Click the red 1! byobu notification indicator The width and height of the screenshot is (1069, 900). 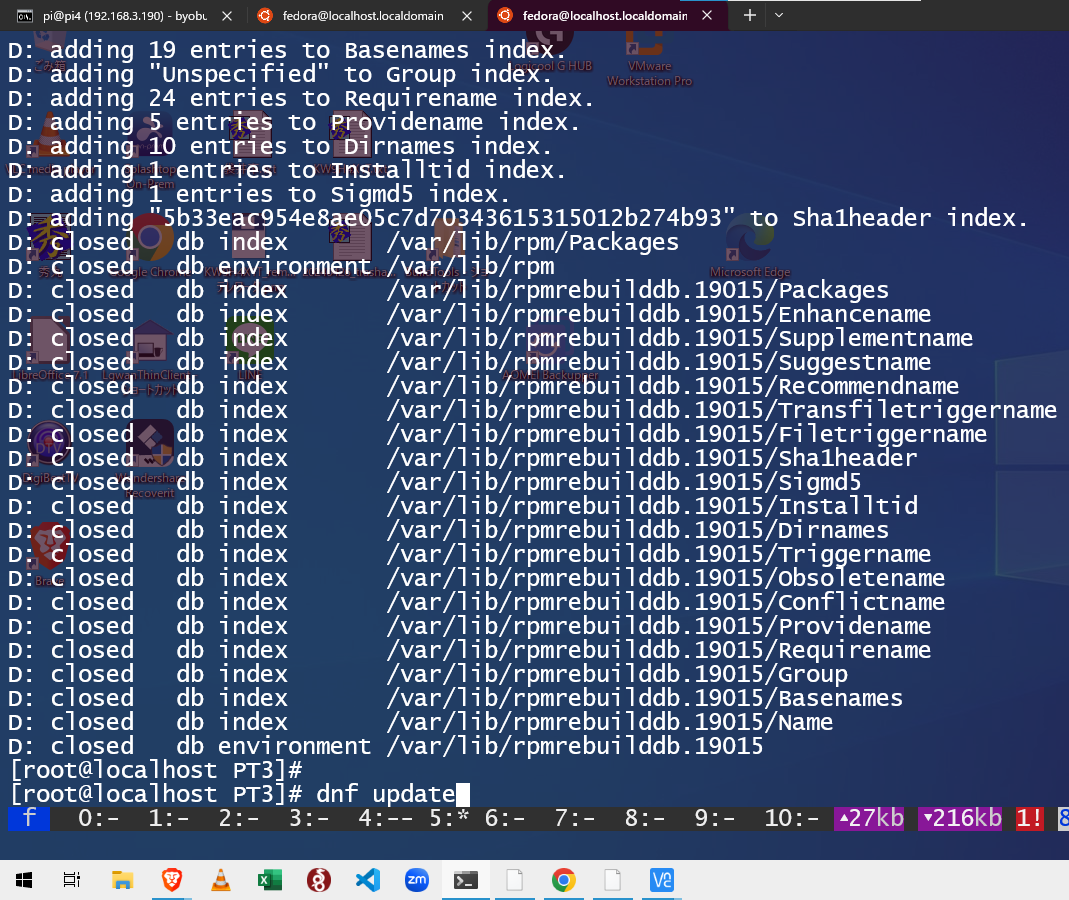(x=1029, y=818)
